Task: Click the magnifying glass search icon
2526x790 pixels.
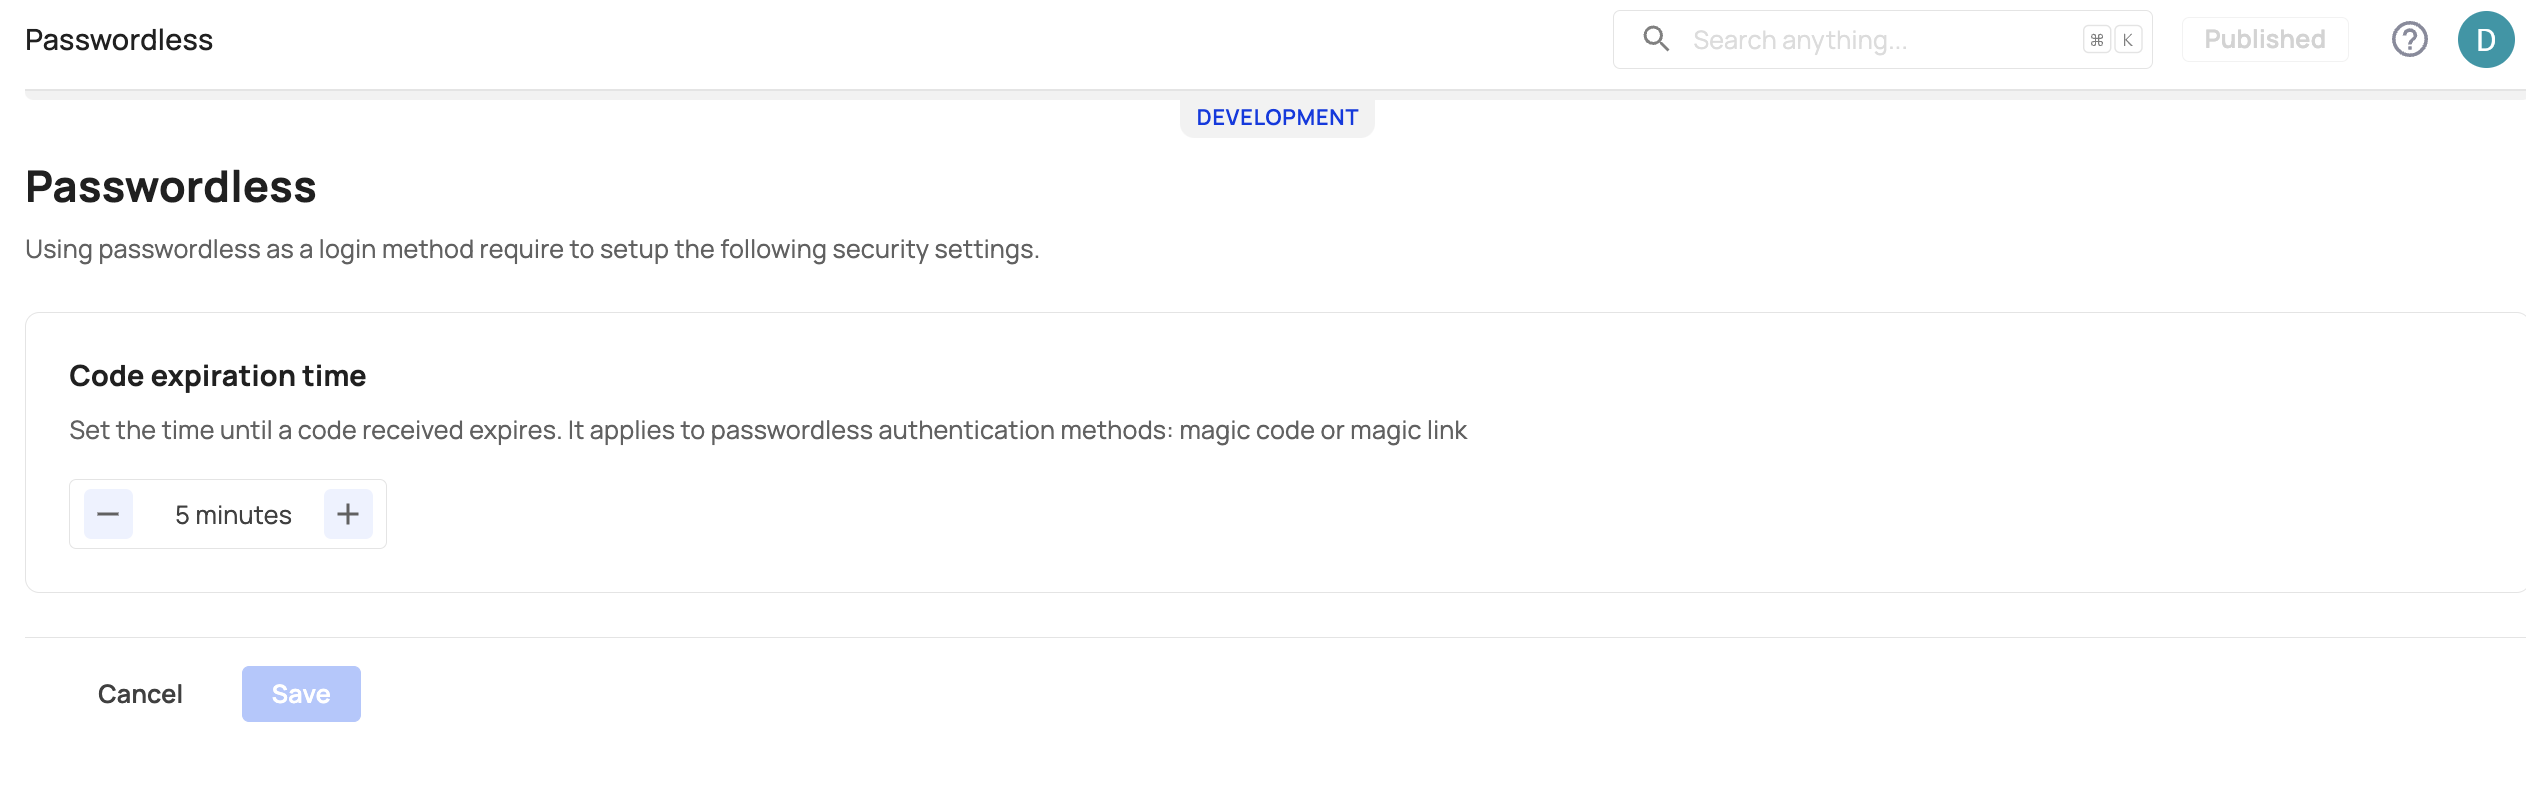Action: pos(1656,39)
